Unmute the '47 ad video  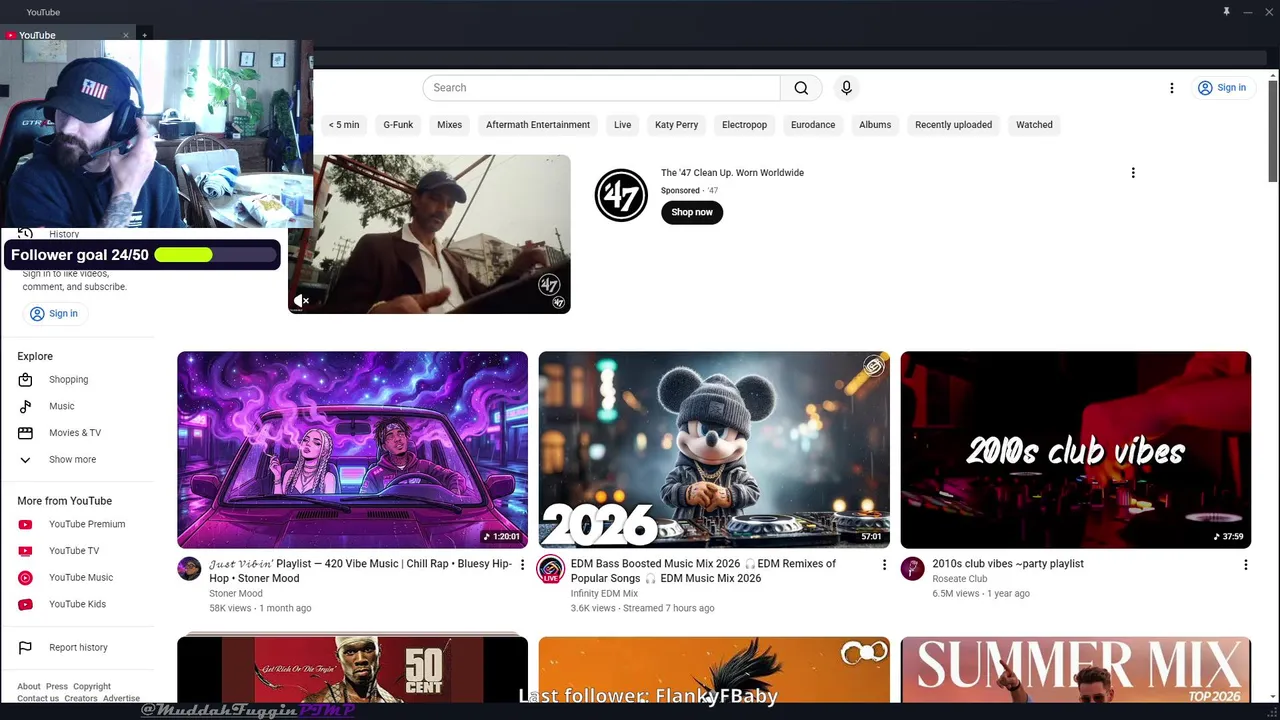[301, 300]
